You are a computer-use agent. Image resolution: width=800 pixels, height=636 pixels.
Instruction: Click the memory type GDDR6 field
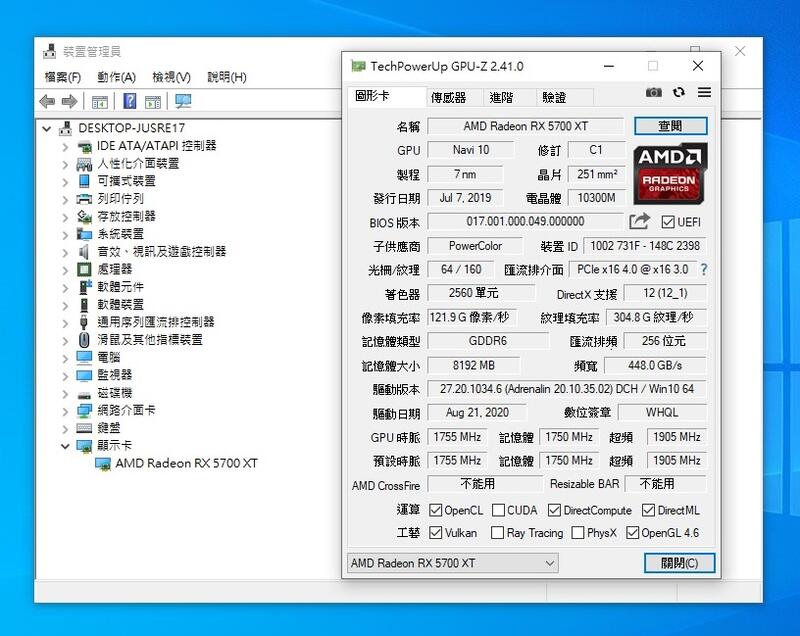(488, 341)
